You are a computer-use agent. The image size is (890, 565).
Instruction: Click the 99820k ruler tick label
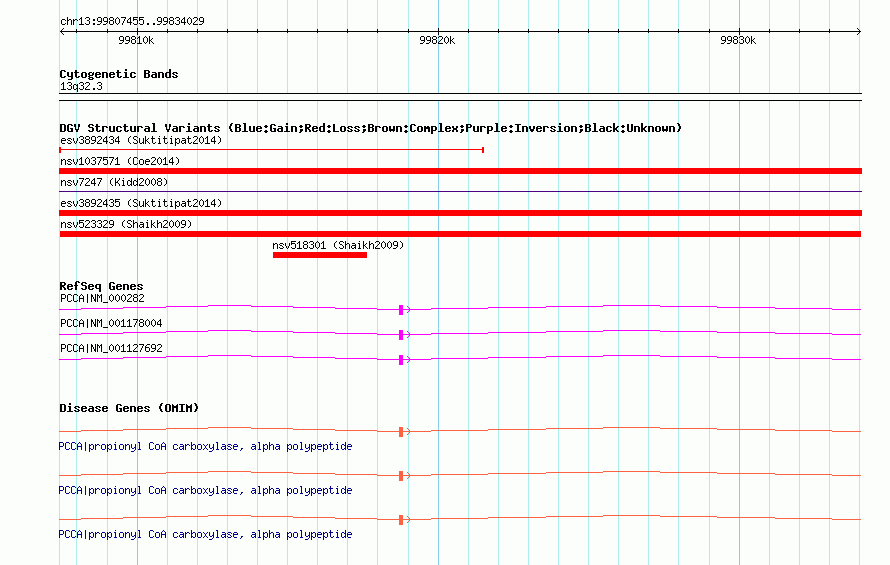(x=437, y=40)
